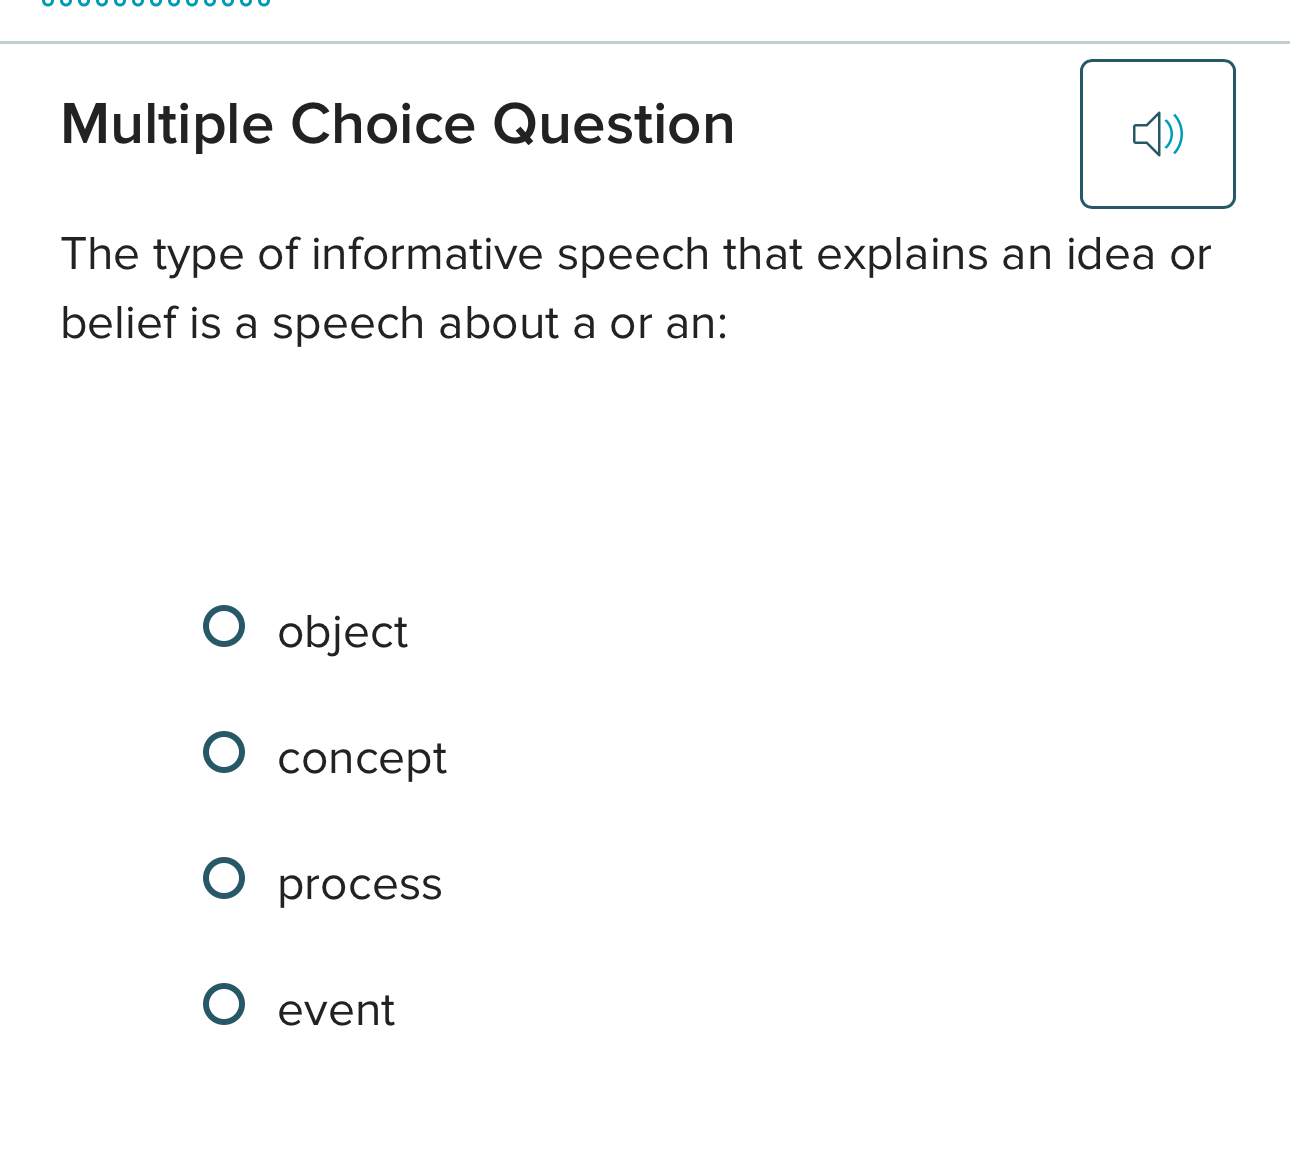Screen dimensions: 1290x1164
Task: Click the word "informative" in the question
Action: tap(427, 254)
